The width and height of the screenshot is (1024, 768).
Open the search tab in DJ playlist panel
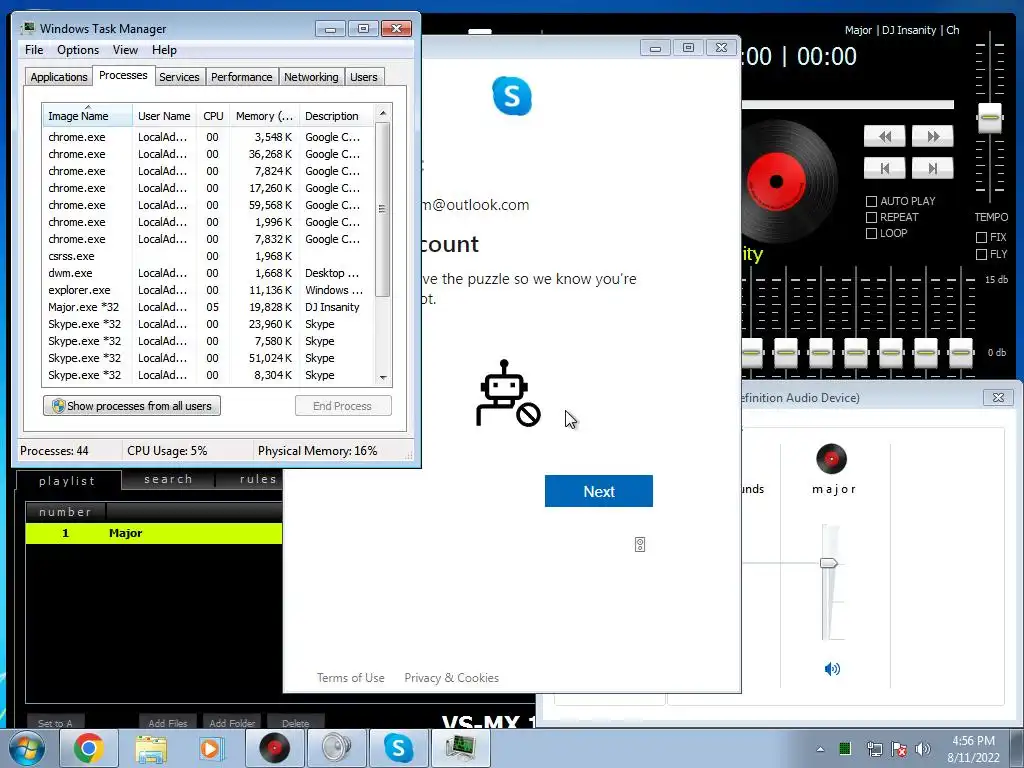click(x=168, y=479)
